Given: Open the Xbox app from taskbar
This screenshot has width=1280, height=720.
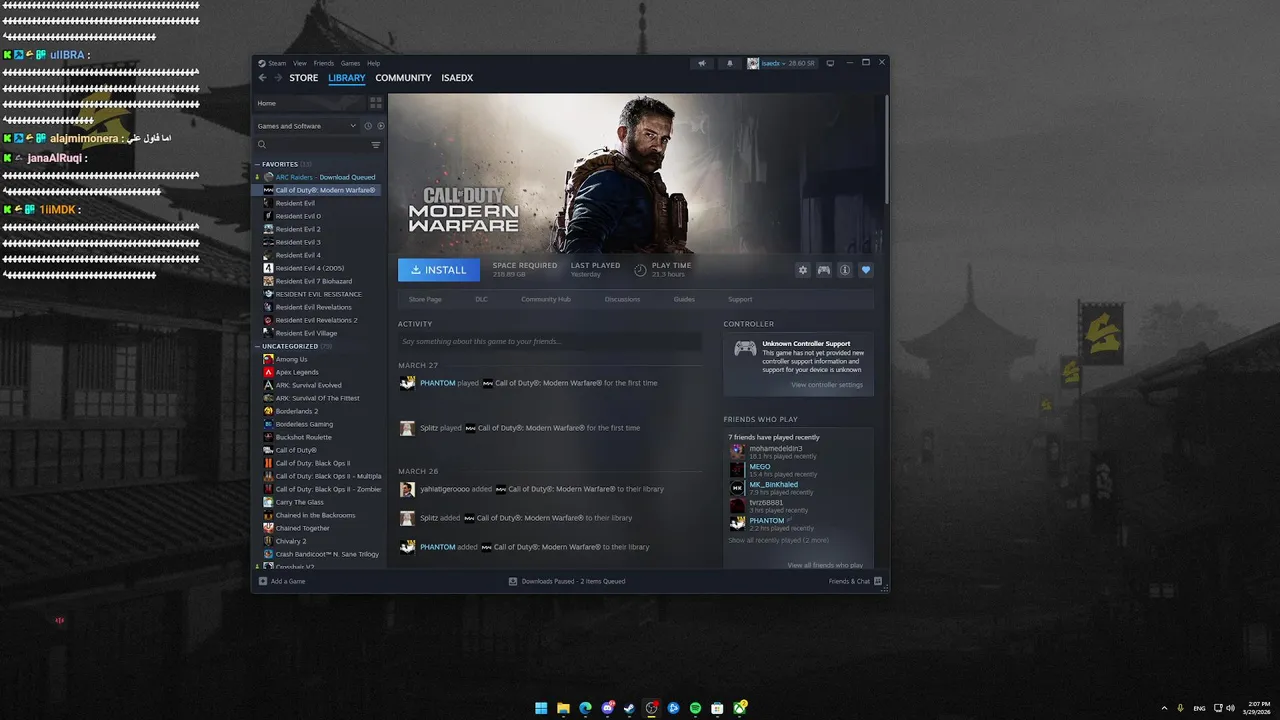Looking at the screenshot, I should coord(739,708).
